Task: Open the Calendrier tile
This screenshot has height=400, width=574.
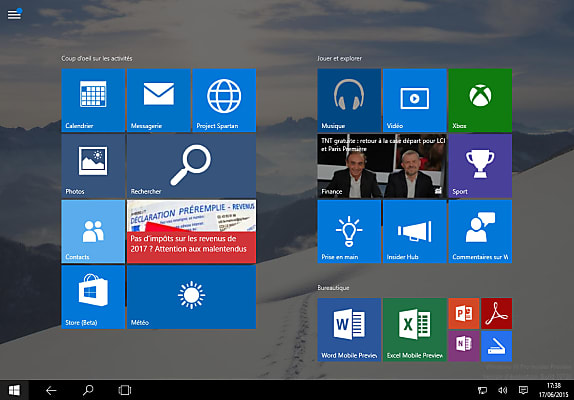Action: point(93,100)
